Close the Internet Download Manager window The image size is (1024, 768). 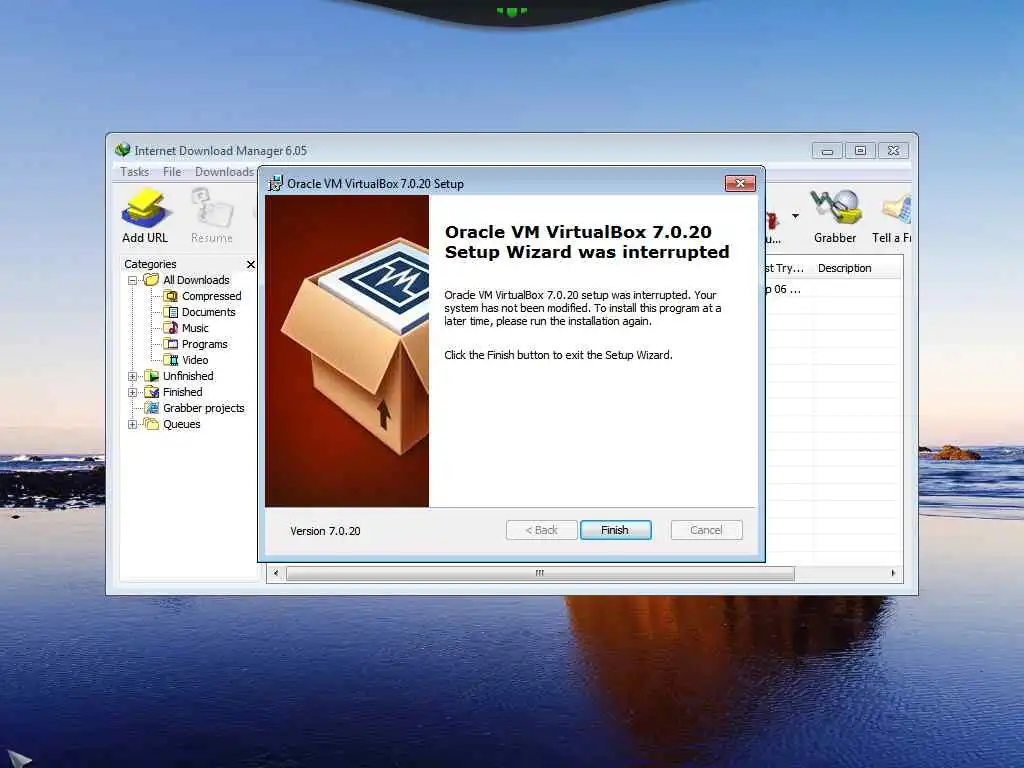coord(893,151)
